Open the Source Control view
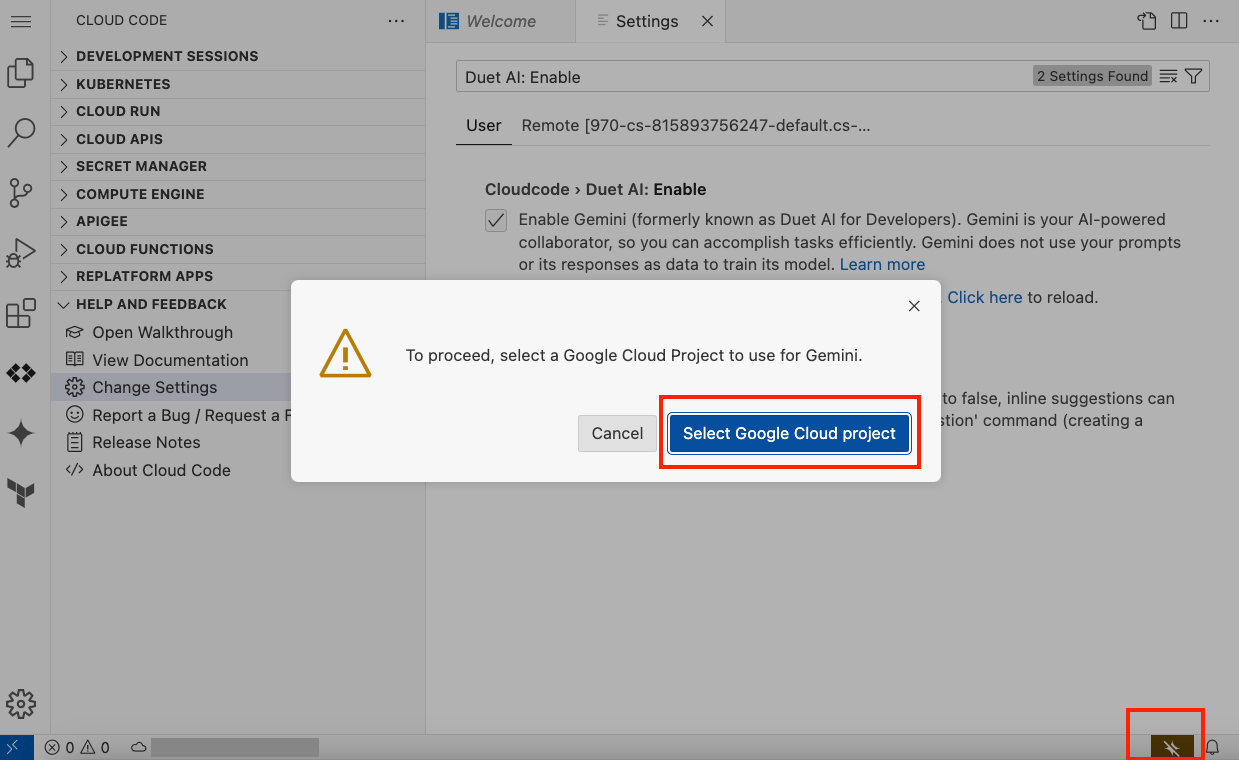This screenshot has height=760, width=1239. pyautogui.click(x=22, y=192)
